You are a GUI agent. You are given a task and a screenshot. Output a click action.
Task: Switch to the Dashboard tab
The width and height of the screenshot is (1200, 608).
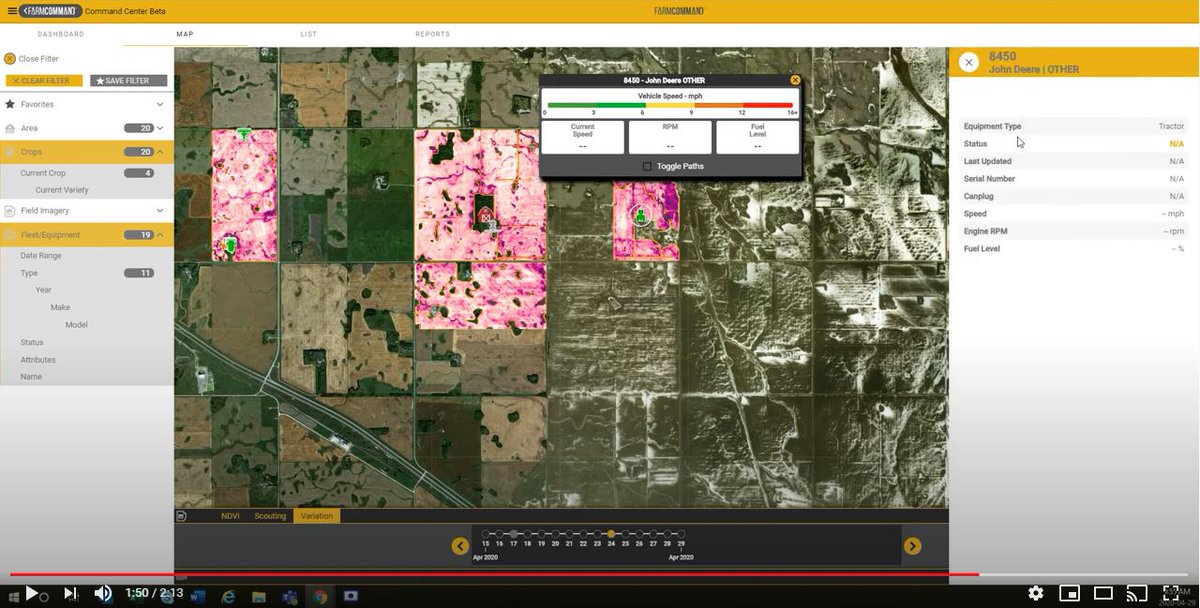(x=61, y=34)
